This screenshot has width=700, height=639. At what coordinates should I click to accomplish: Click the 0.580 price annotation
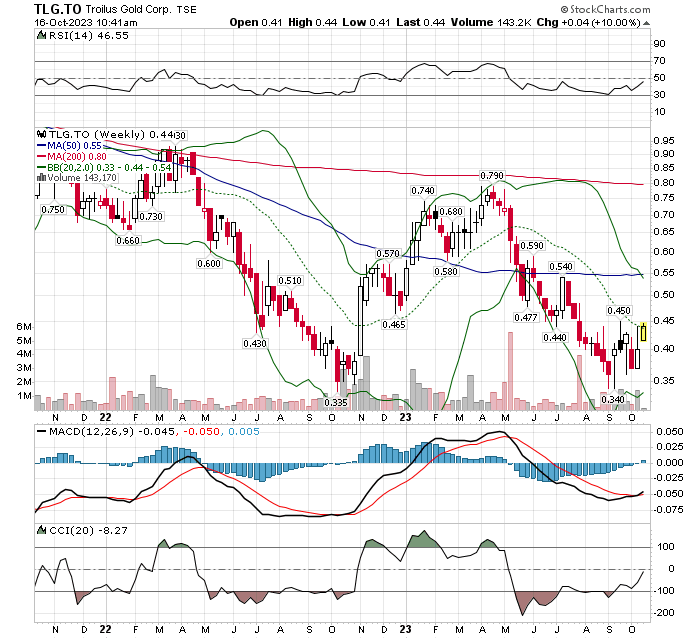pos(446,271)
